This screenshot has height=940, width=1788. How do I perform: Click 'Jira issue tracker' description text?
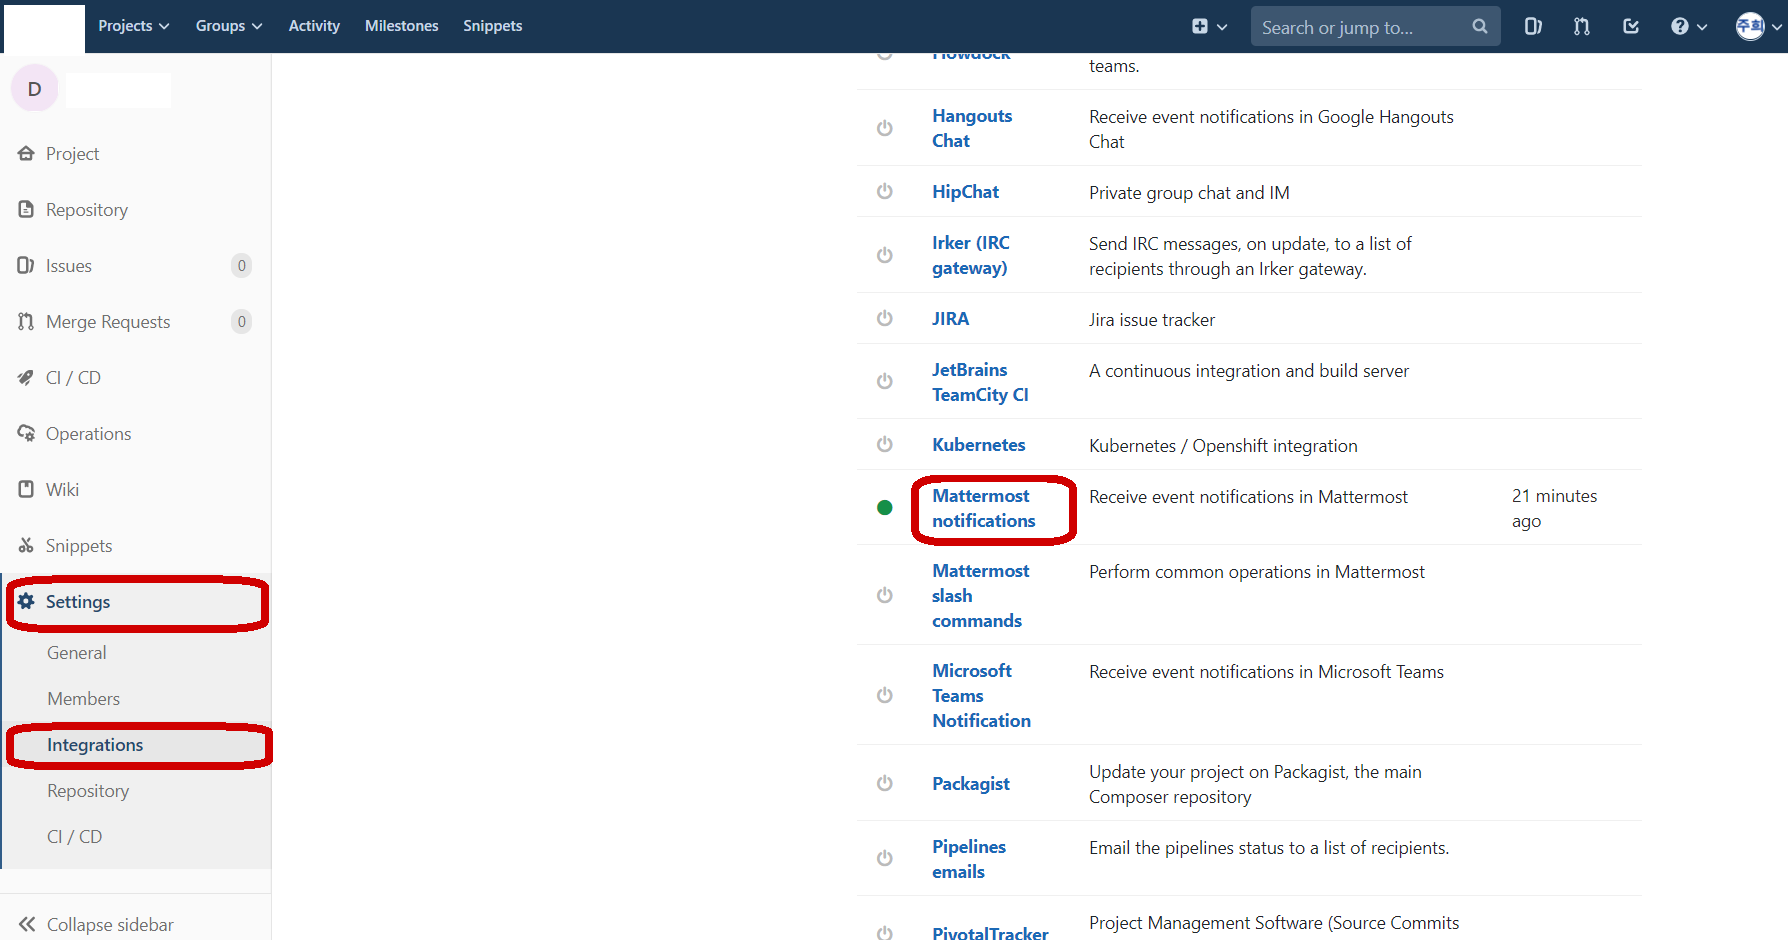tap(1152, 320)
